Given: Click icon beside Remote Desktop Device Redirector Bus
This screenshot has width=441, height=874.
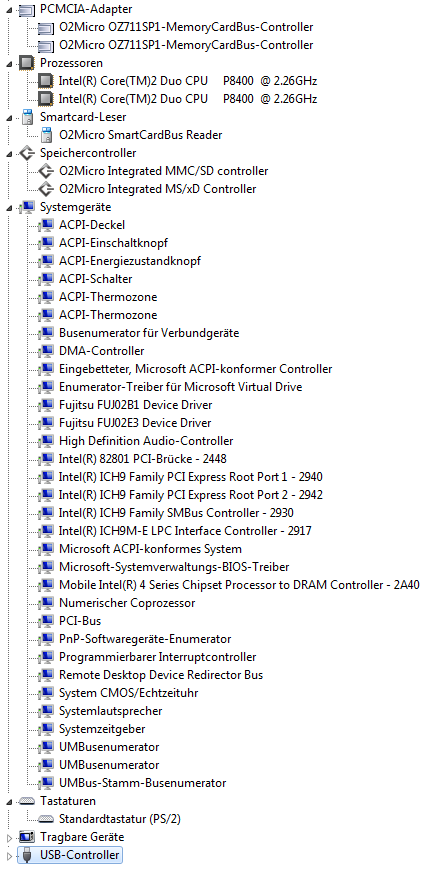Looking at the screenshot, I should click(x=46, y=674).
